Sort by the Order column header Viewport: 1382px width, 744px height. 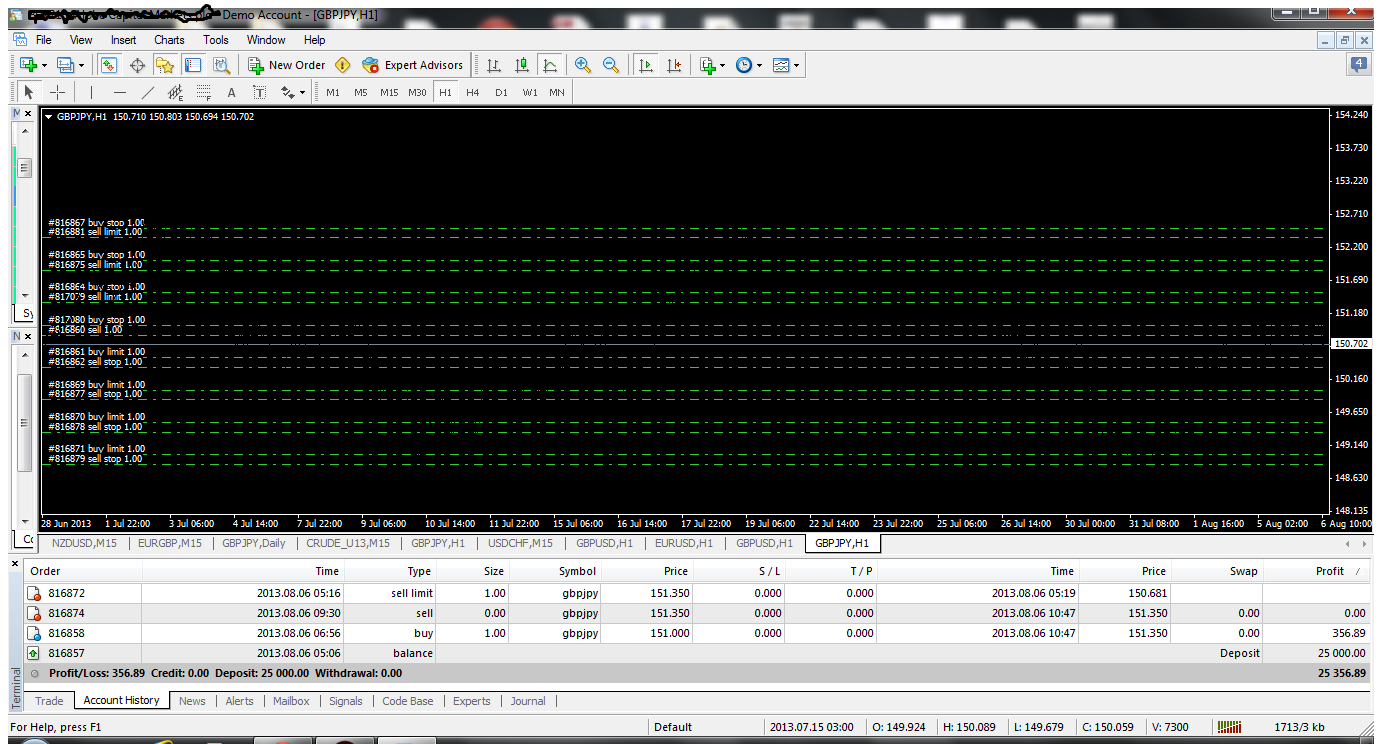point(83,571)
